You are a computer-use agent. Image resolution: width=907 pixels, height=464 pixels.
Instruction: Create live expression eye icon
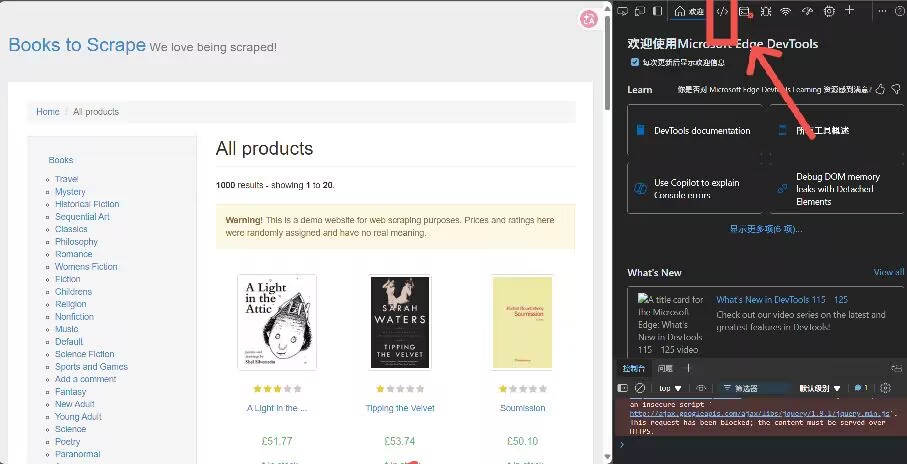click(702, 388)
